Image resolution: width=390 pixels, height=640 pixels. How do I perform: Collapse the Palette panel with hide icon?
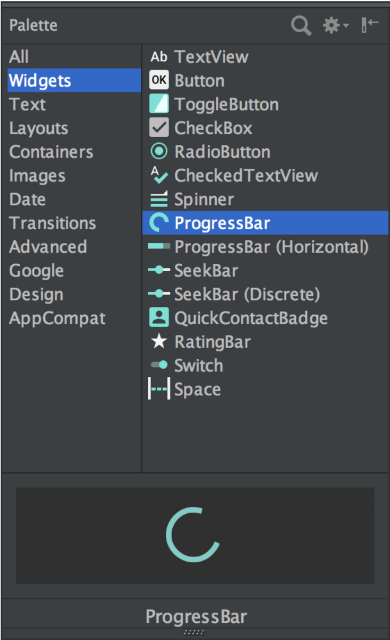pyautogui.click(x=370, y=25)
